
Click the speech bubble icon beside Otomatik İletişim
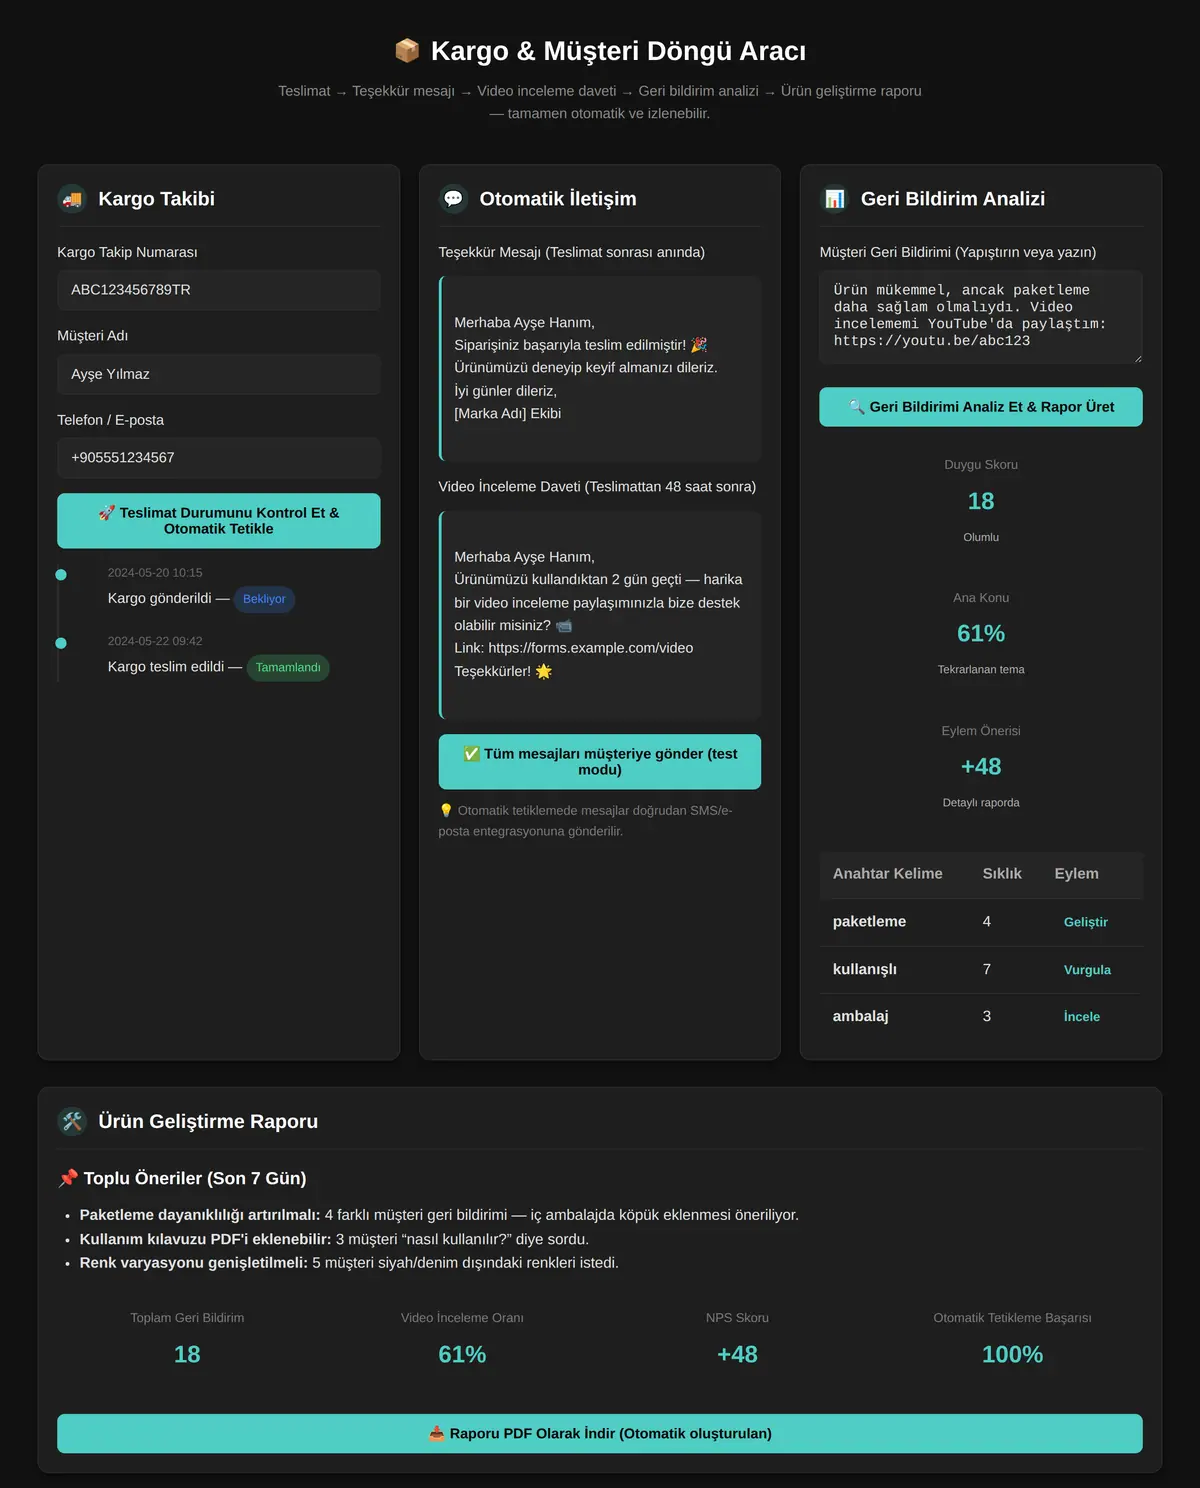pyautogui.click(x=453, y=199)
